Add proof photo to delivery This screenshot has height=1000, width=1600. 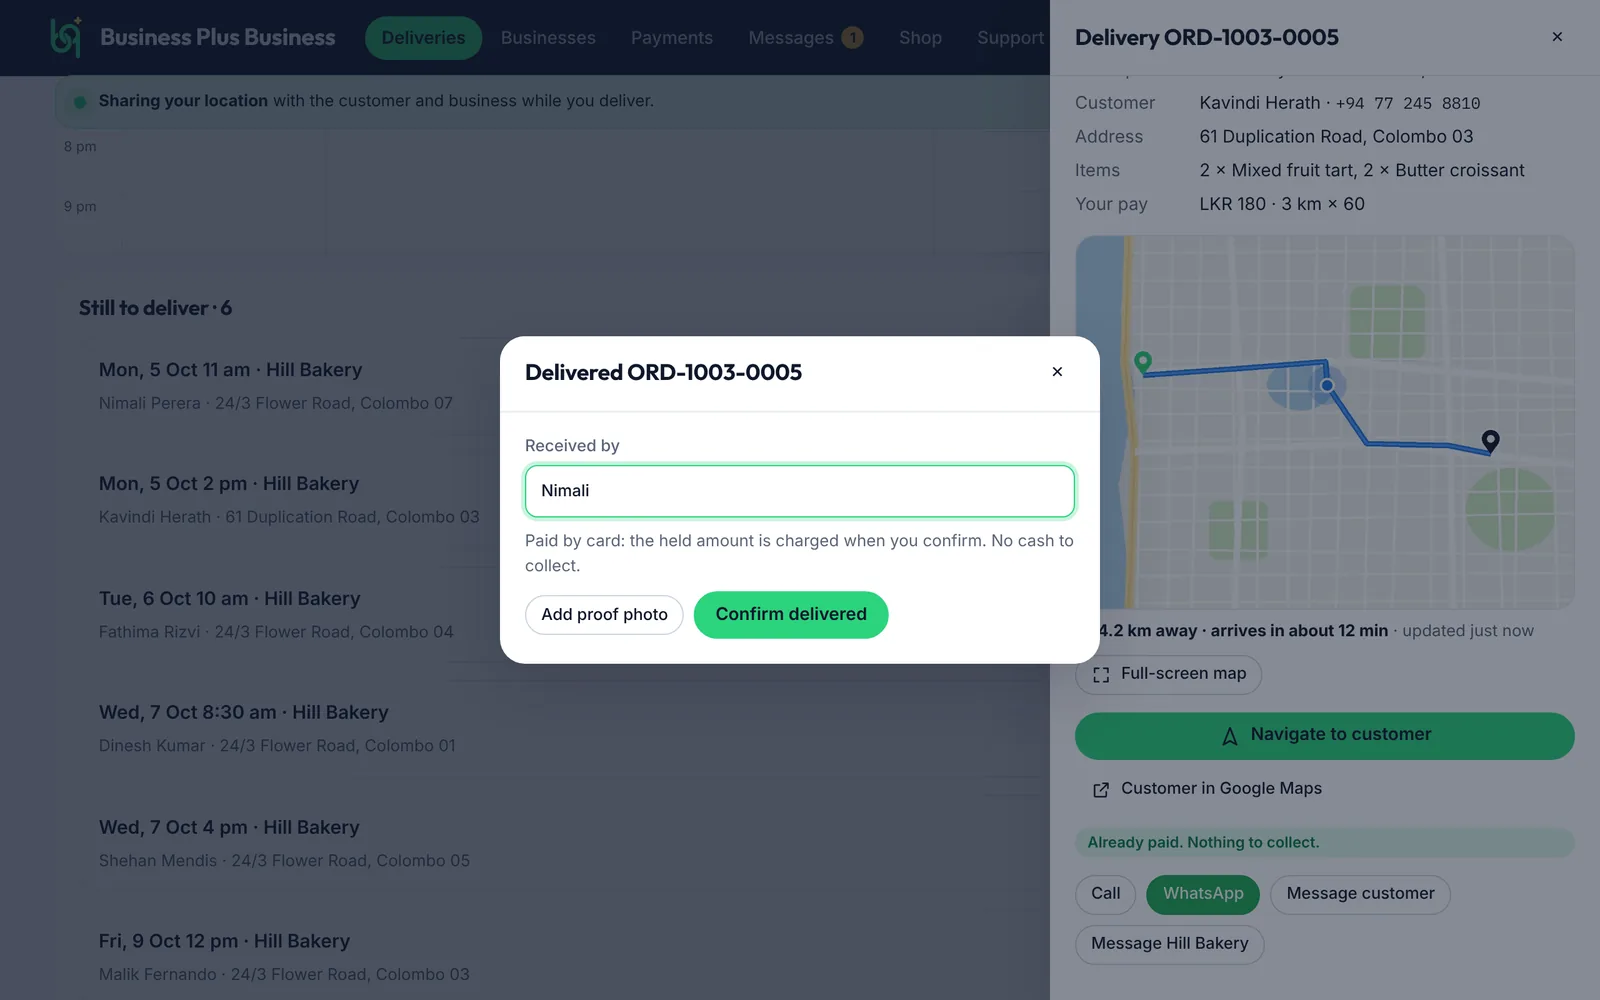(x=604, y=615)
